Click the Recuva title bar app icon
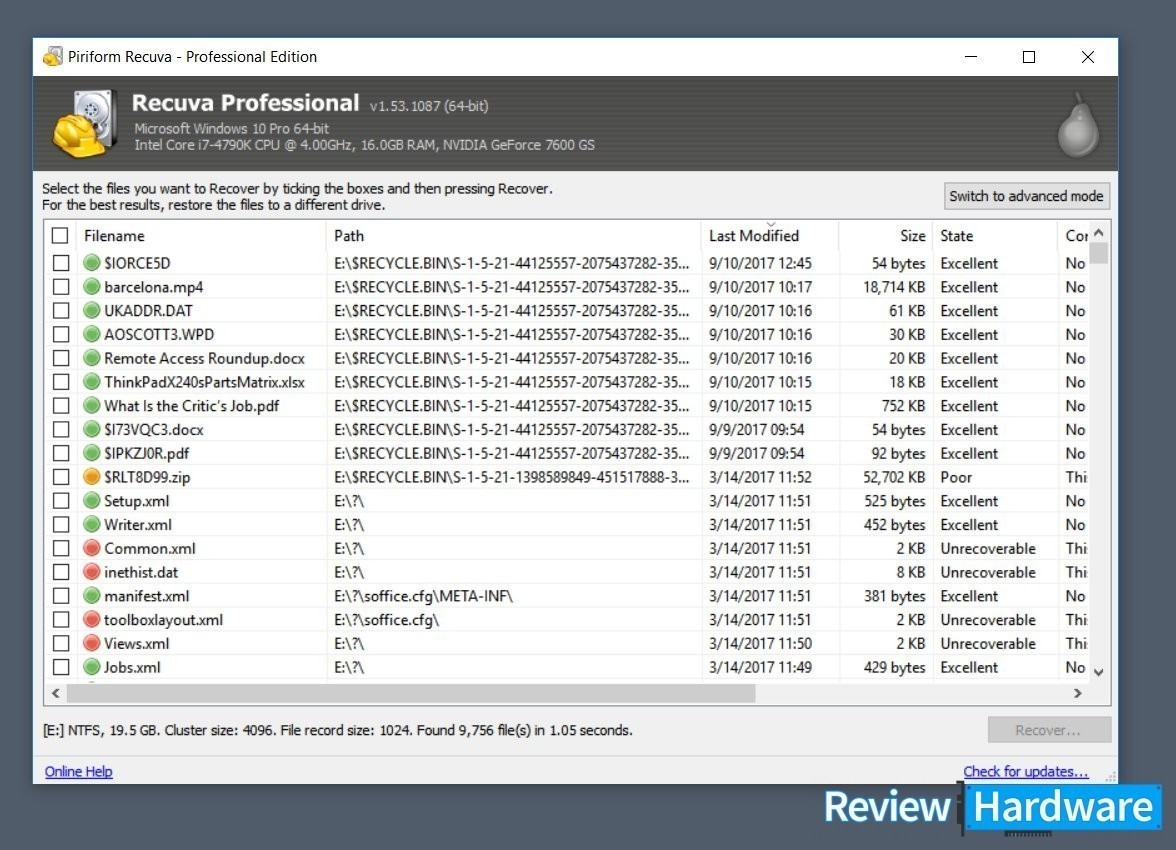 point(52,56)
